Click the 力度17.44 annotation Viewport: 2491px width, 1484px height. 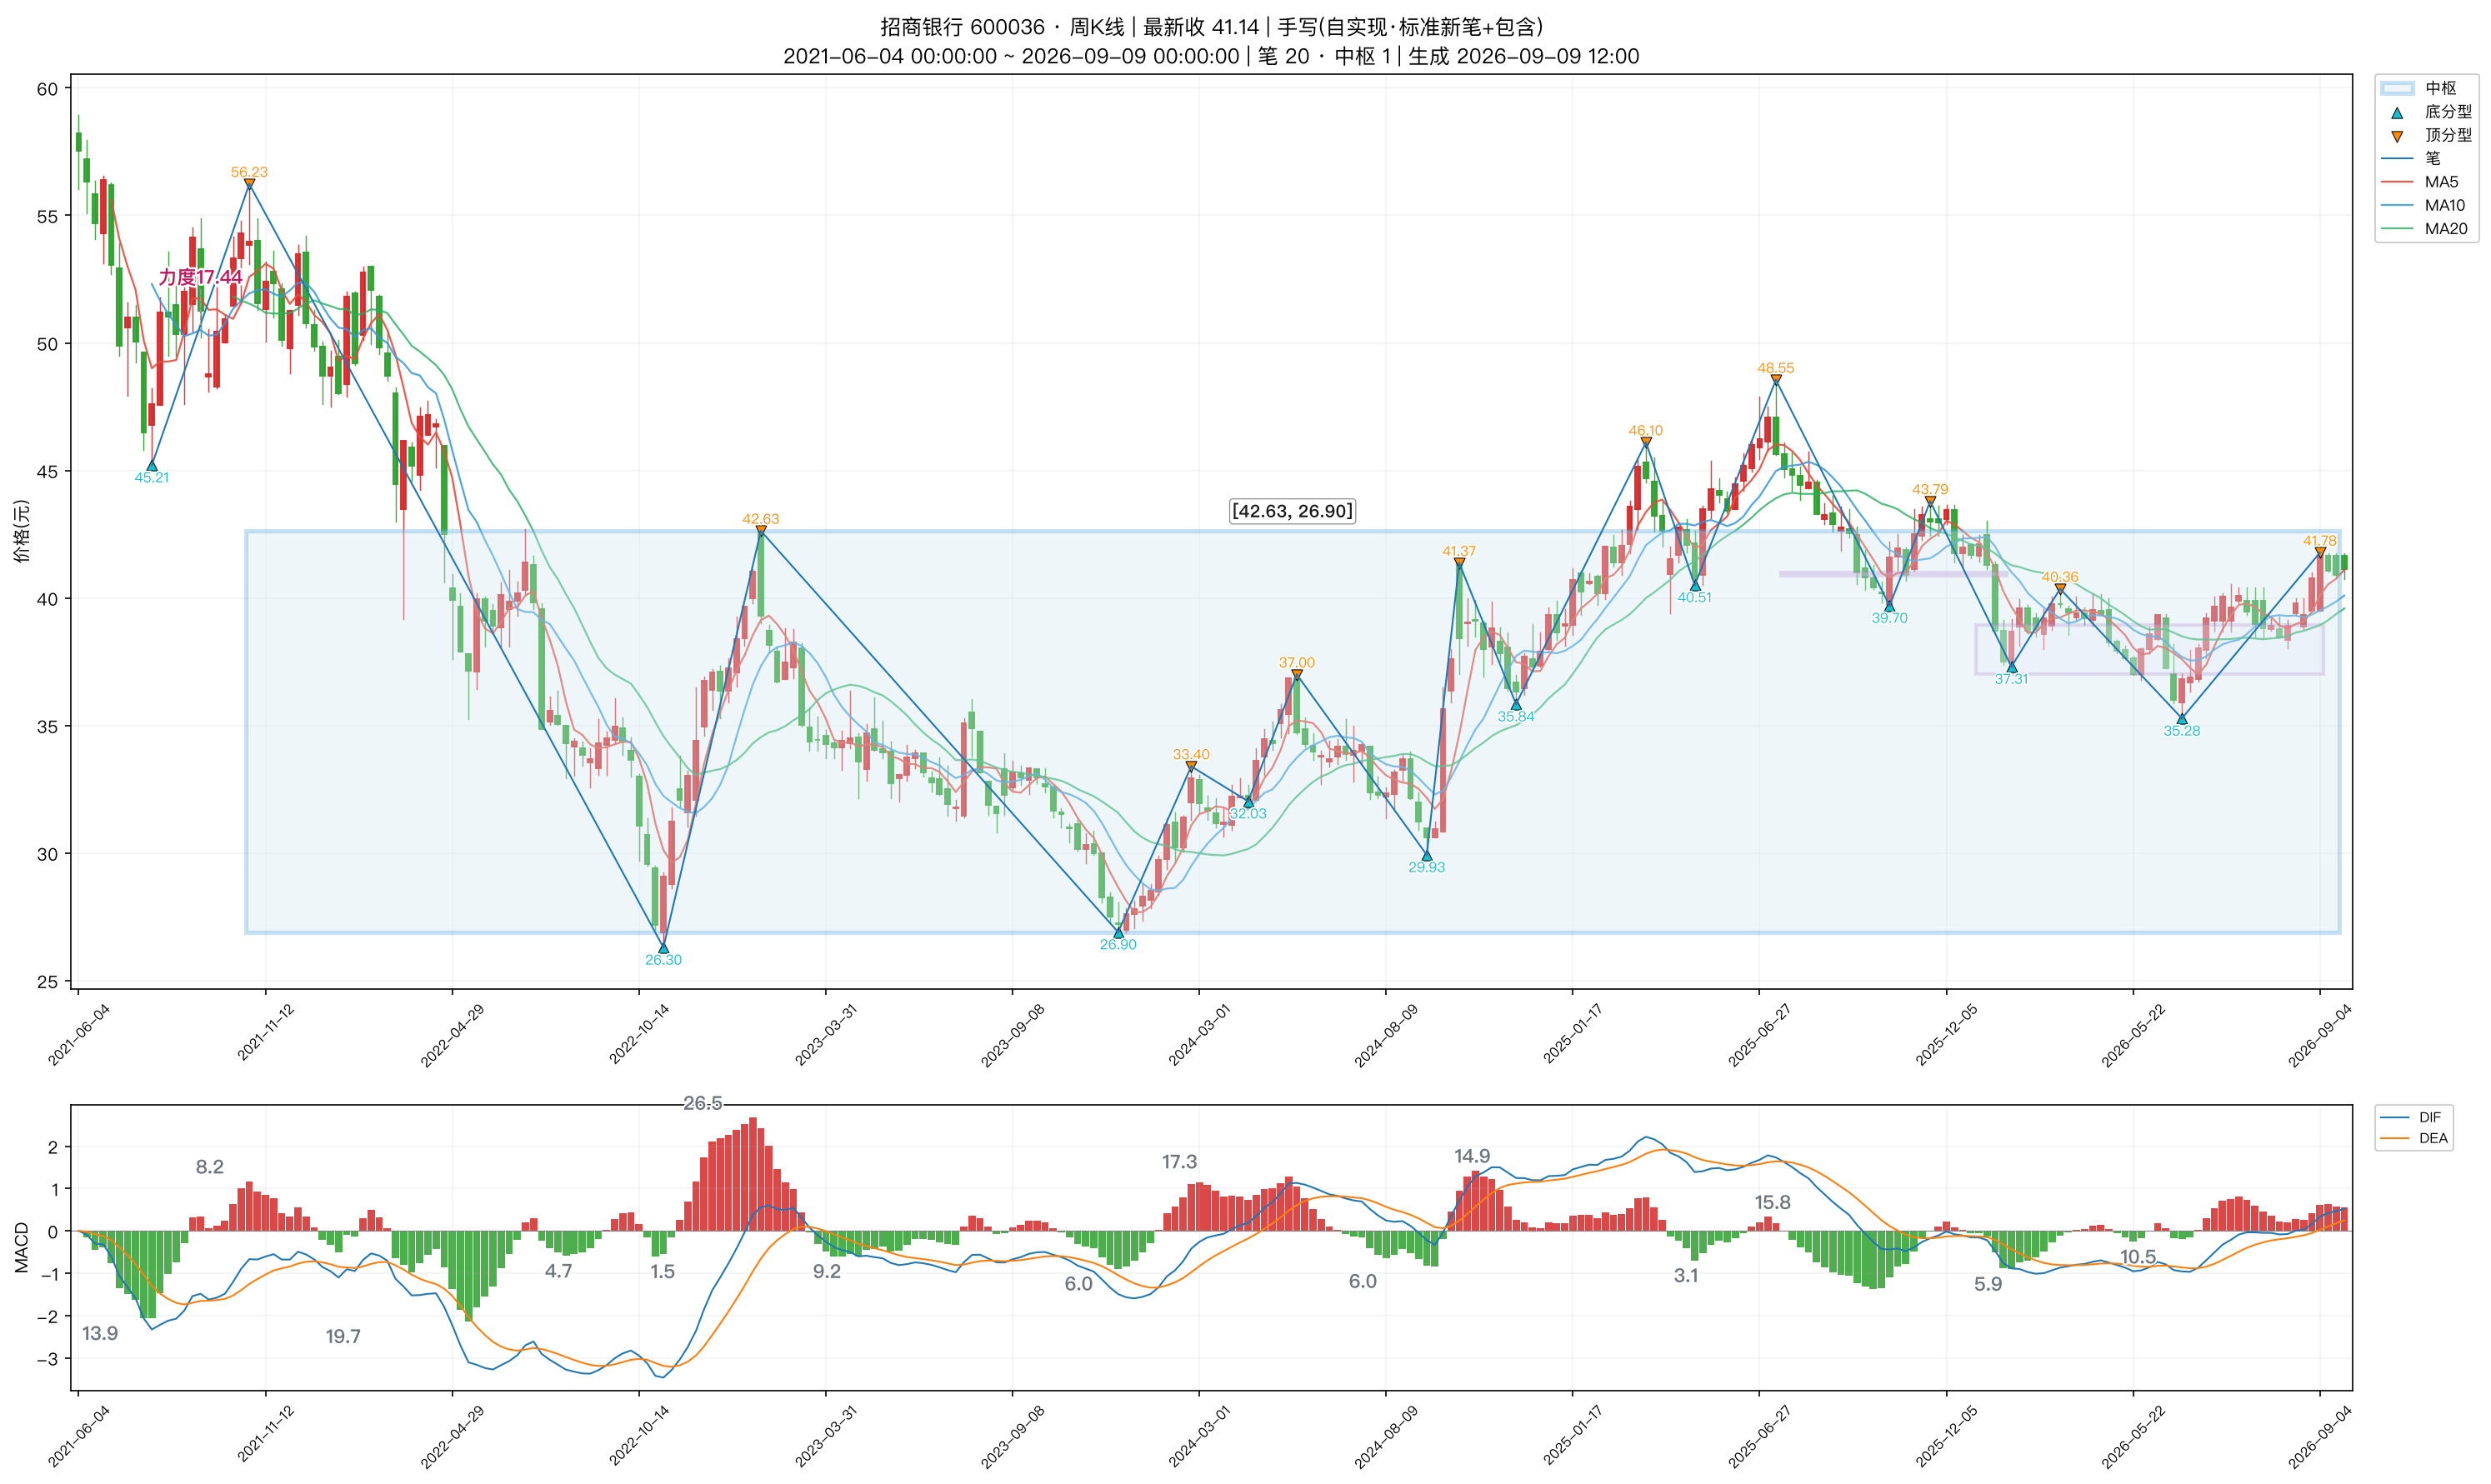tap(200, 277)
